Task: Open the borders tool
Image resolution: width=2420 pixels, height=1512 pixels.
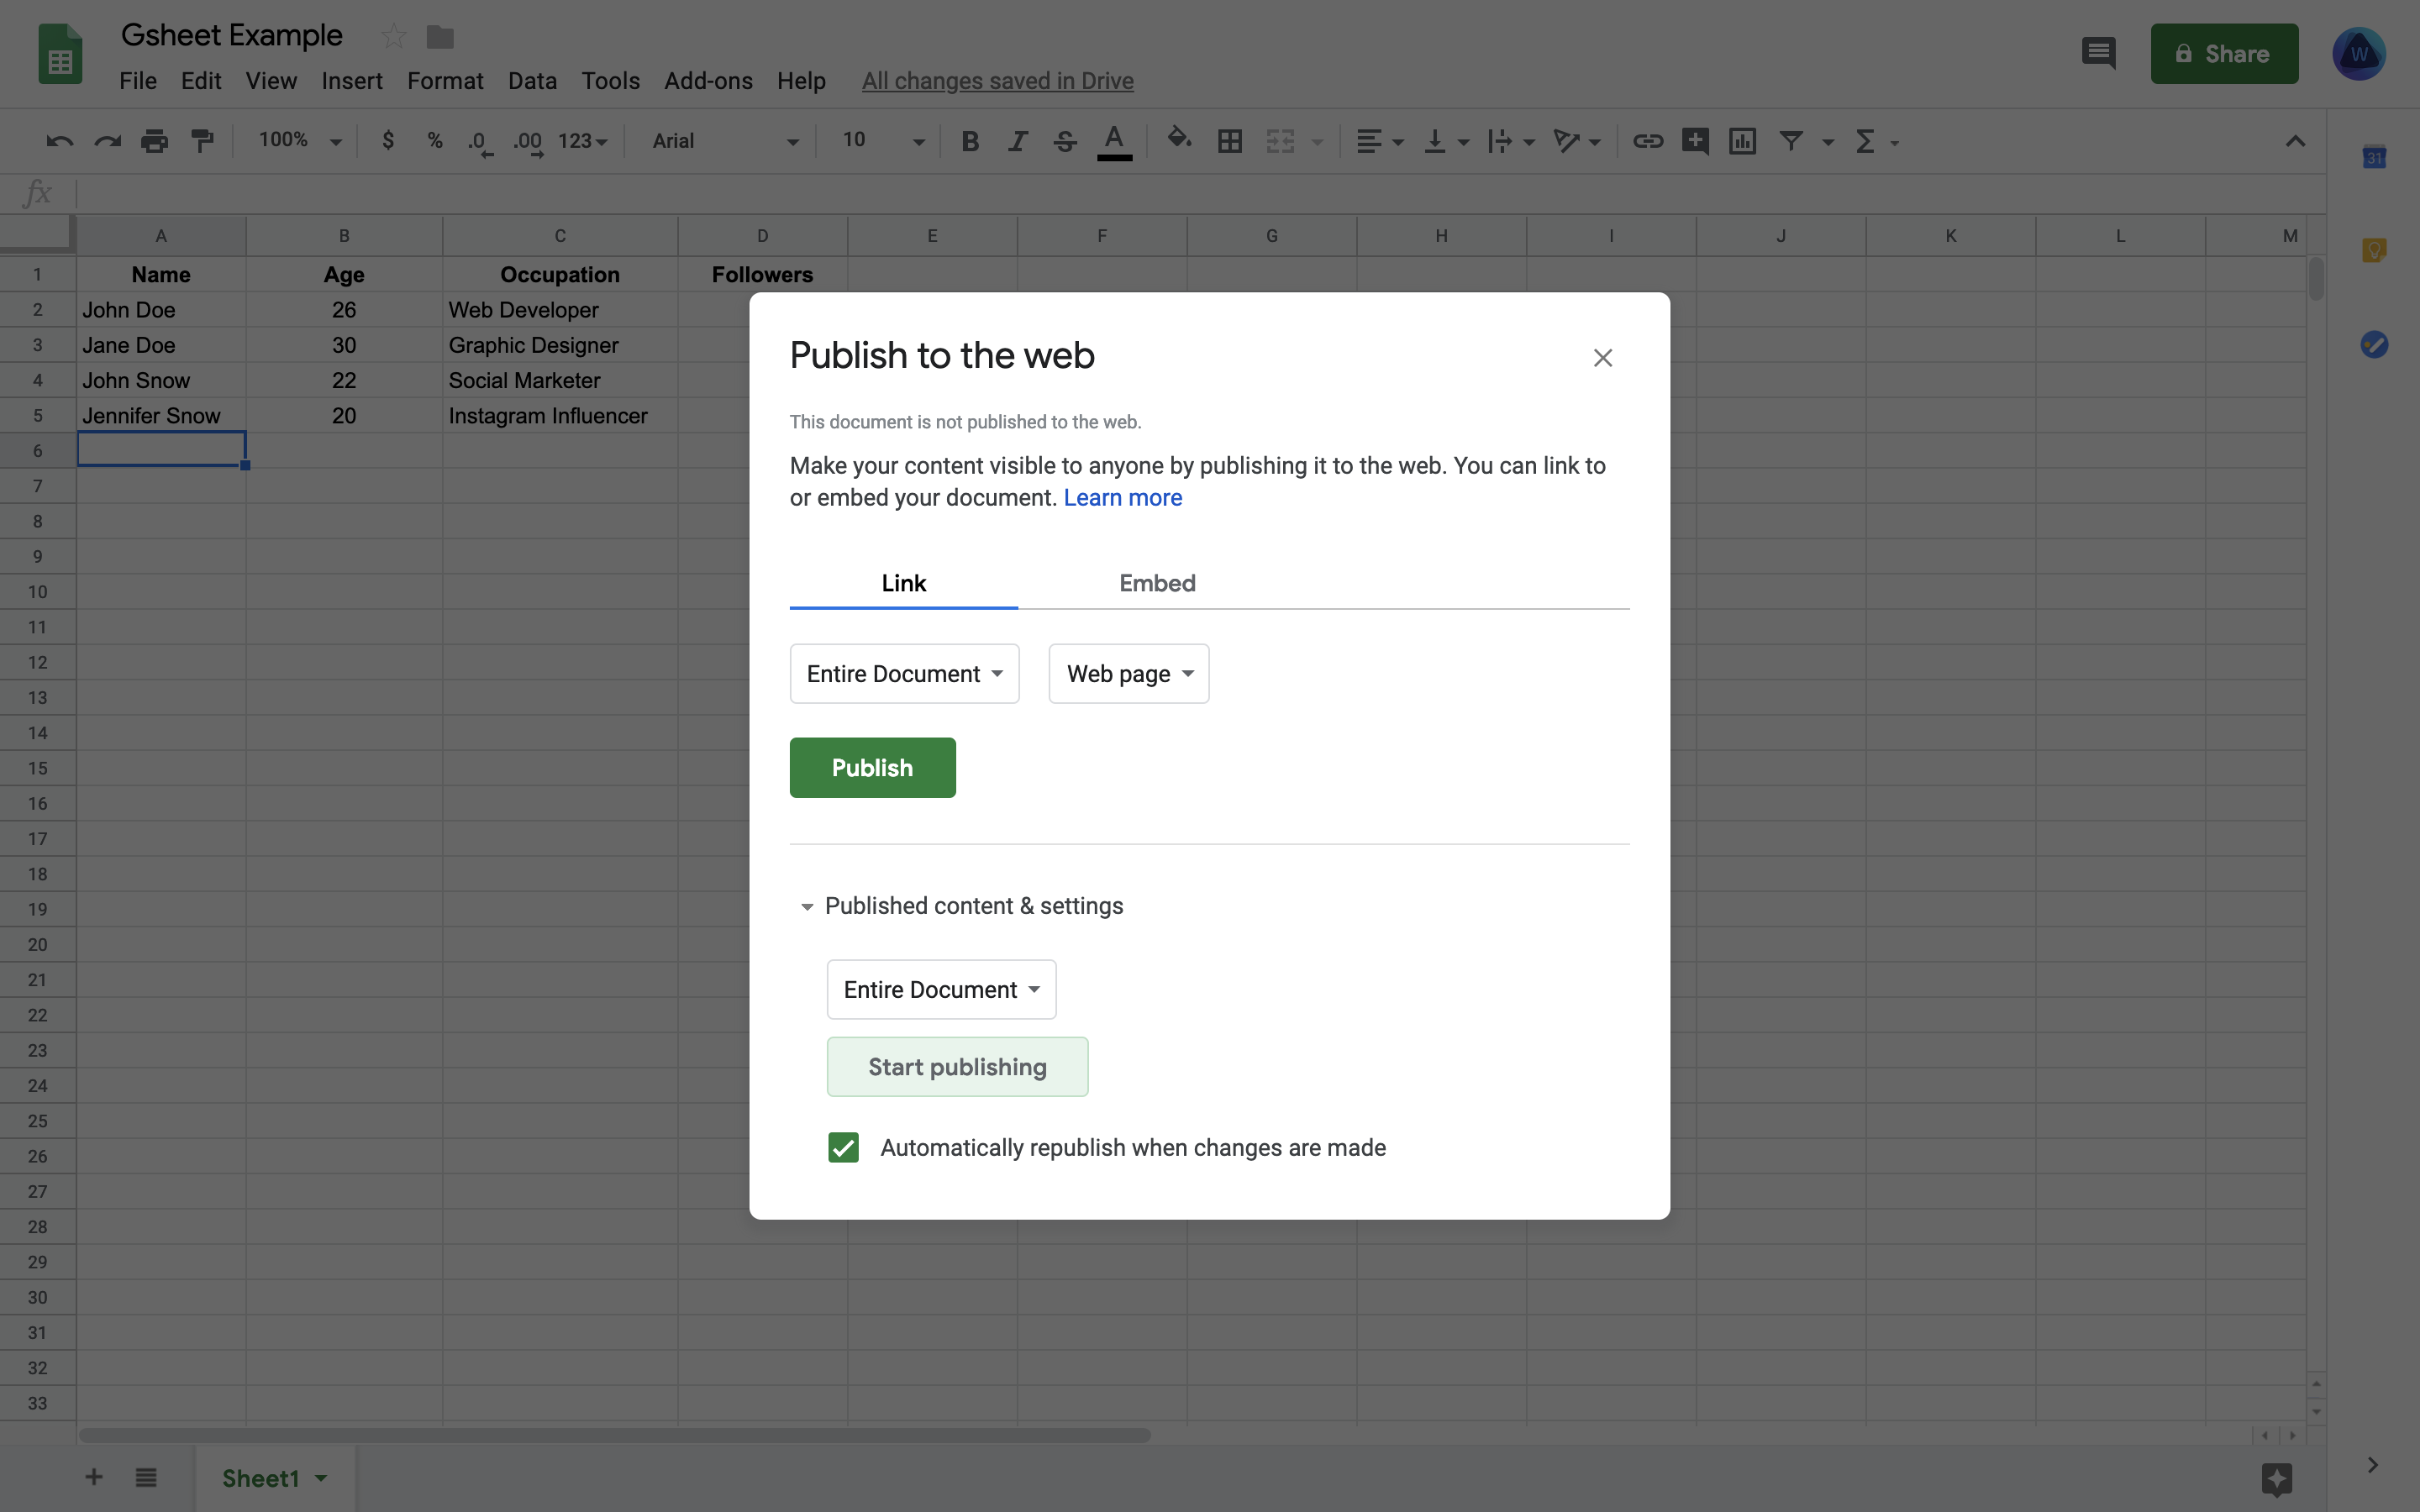Action: point(1230,141)
